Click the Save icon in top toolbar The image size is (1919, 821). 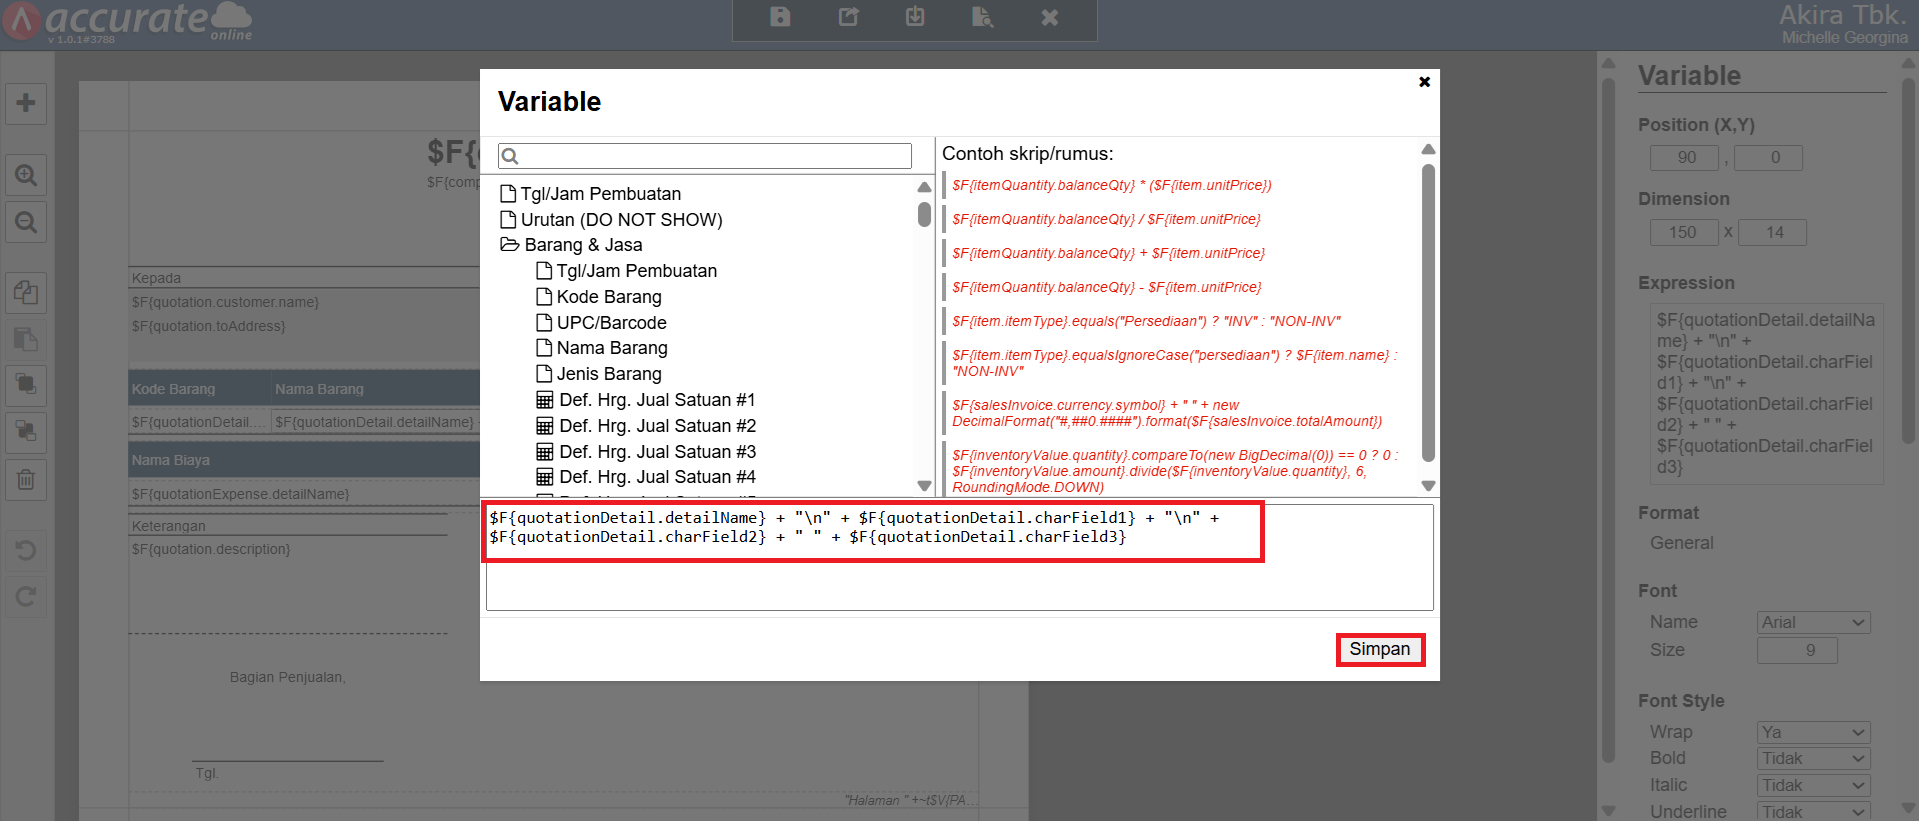tap(780, 17)
